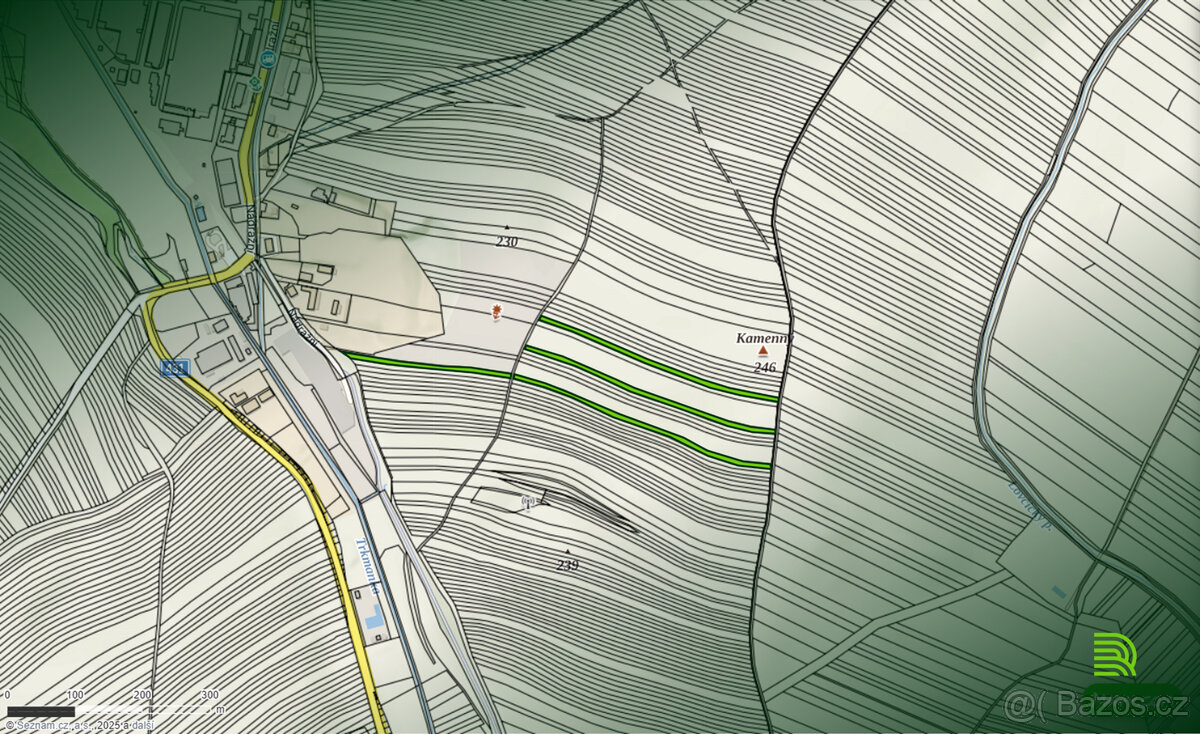Click the 300 mark on the scale bar
This screenshot has height=734, width=1200.
pos(210,694)
